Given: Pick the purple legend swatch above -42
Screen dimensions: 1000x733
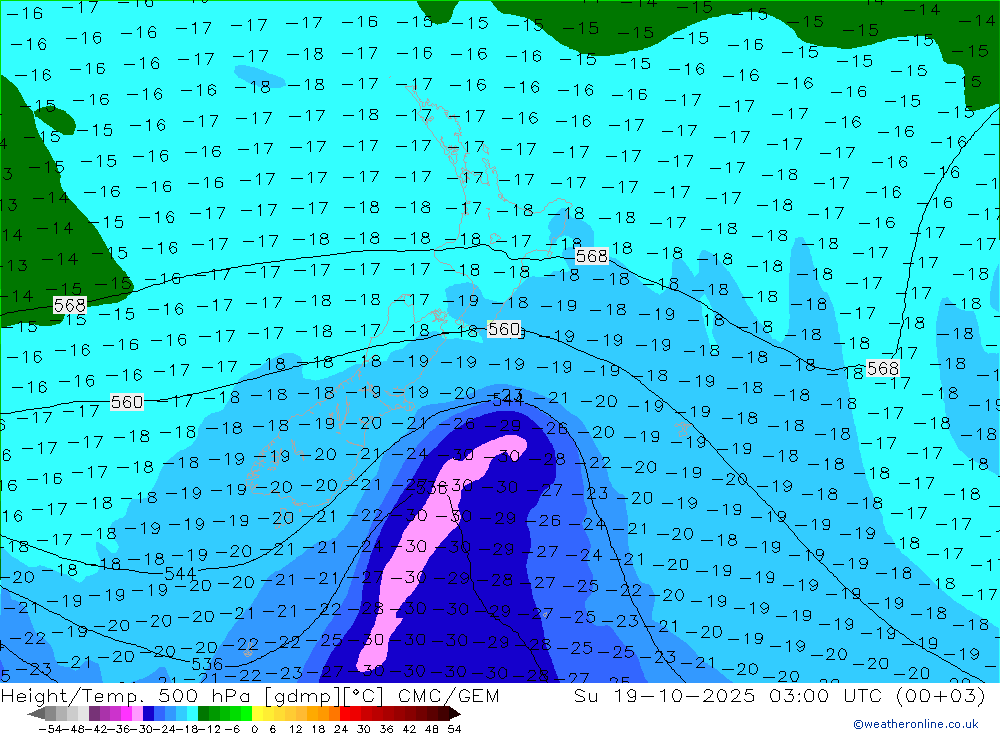Looking at the screenshot, I should pos(94,713).
